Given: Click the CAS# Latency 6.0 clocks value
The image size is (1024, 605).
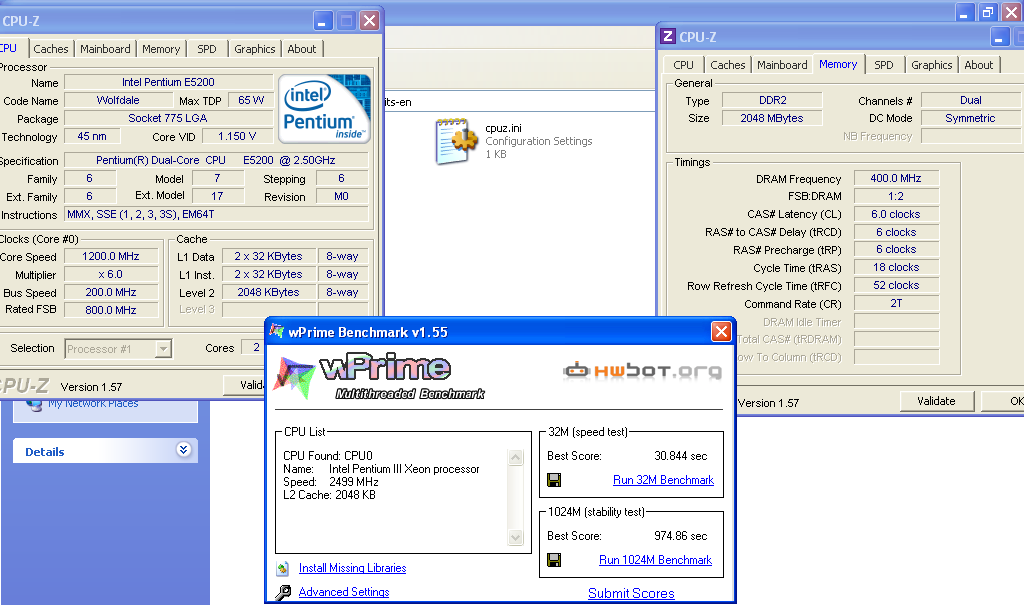Looking at the screenshot, I should pos(896,214).
